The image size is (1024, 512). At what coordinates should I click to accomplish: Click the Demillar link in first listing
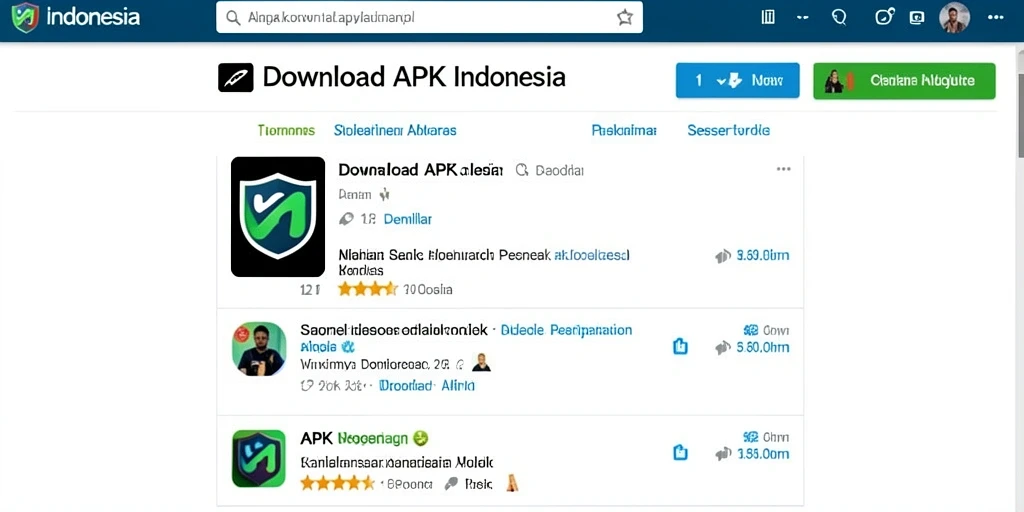pos(408,219)
